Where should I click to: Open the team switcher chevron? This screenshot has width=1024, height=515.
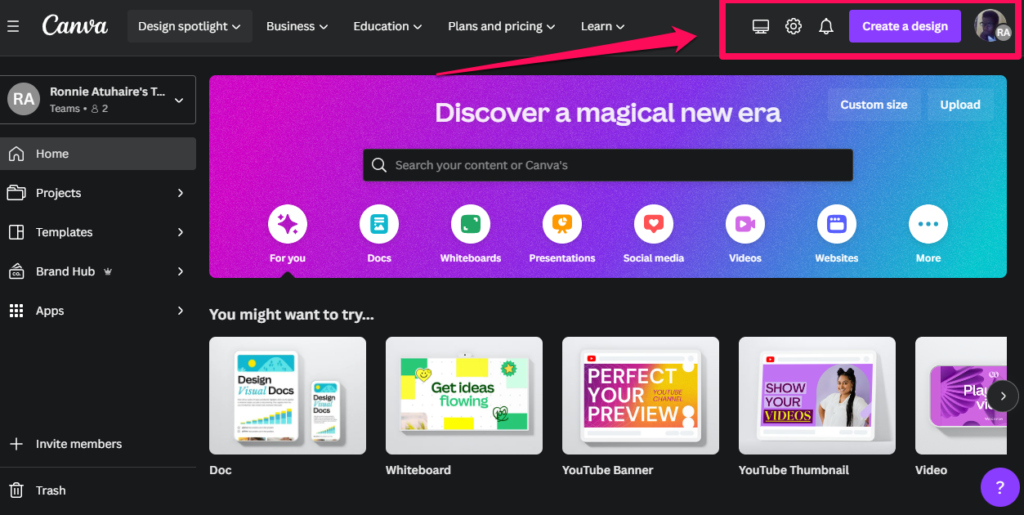pos(179,101)
